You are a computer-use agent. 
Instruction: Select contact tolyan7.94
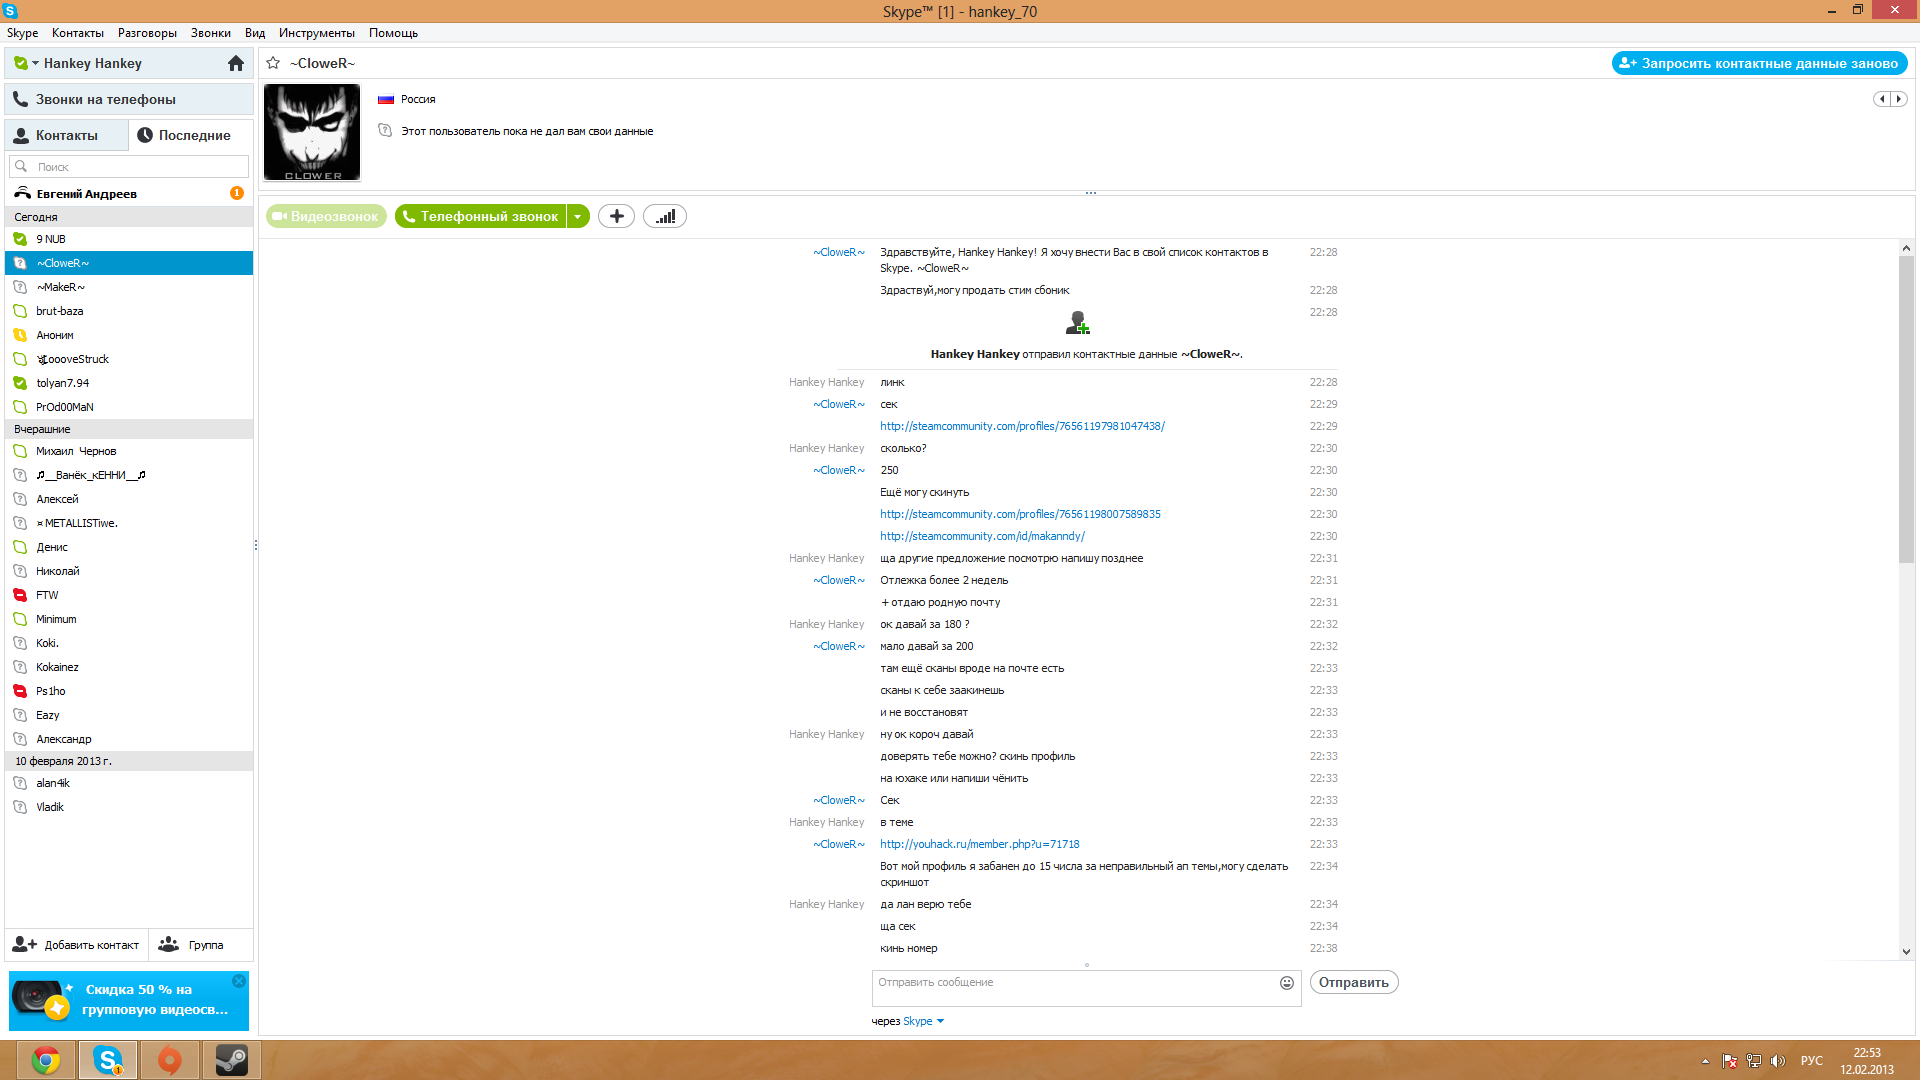point(129,383)
